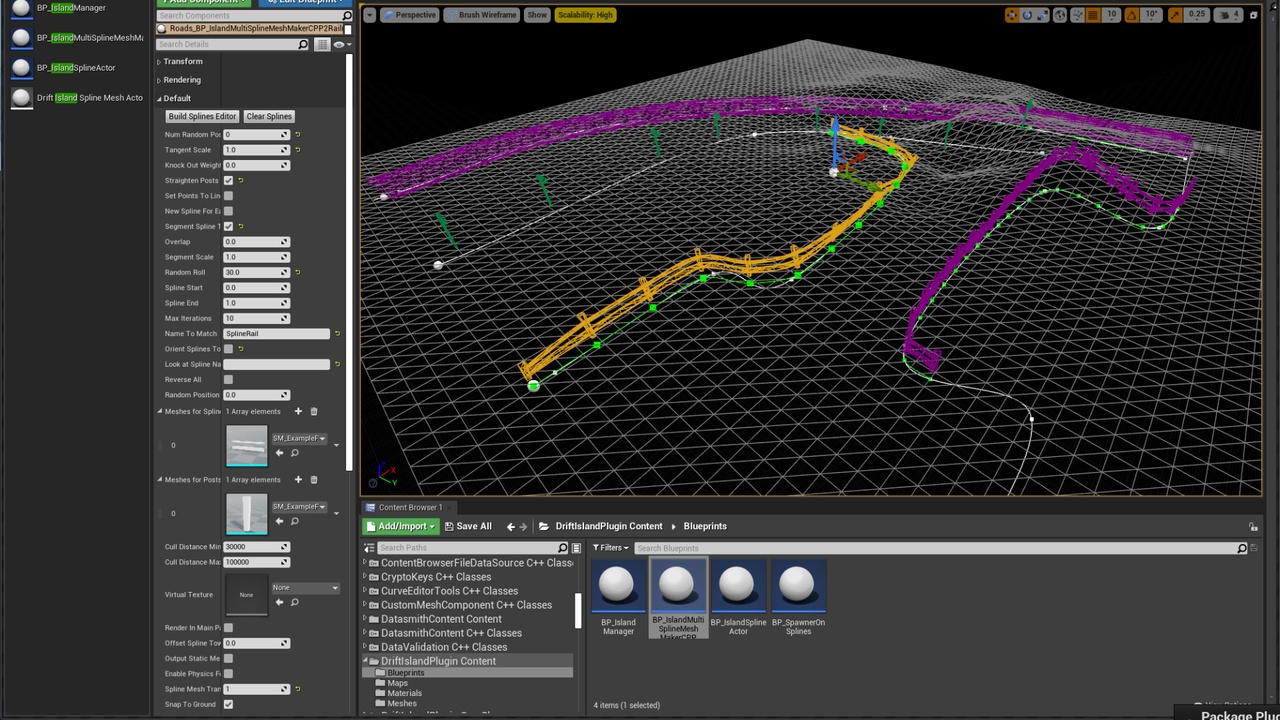Enable New Spline For Each checkbox

pyautogui.click(x=228, y=211)
